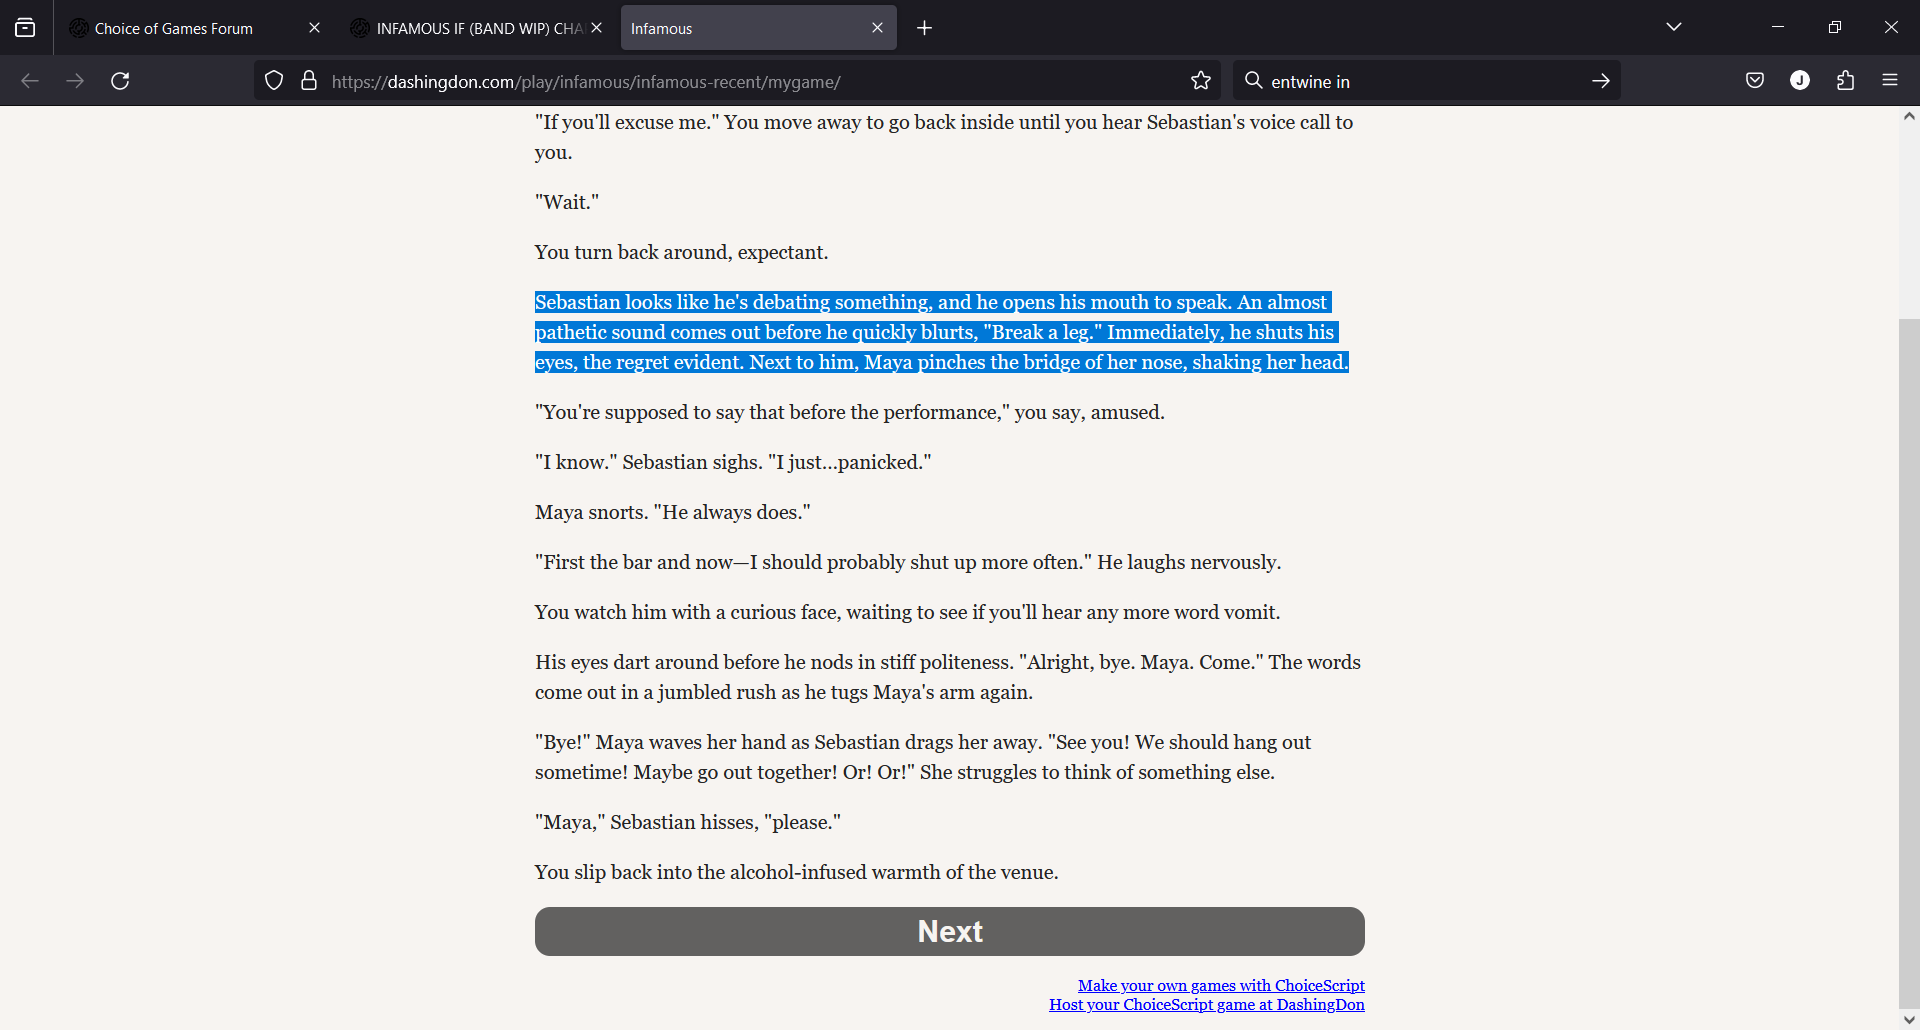Switch to Choice of Games Forum tab
1920x1030 pixels.
tap(194, 28)
